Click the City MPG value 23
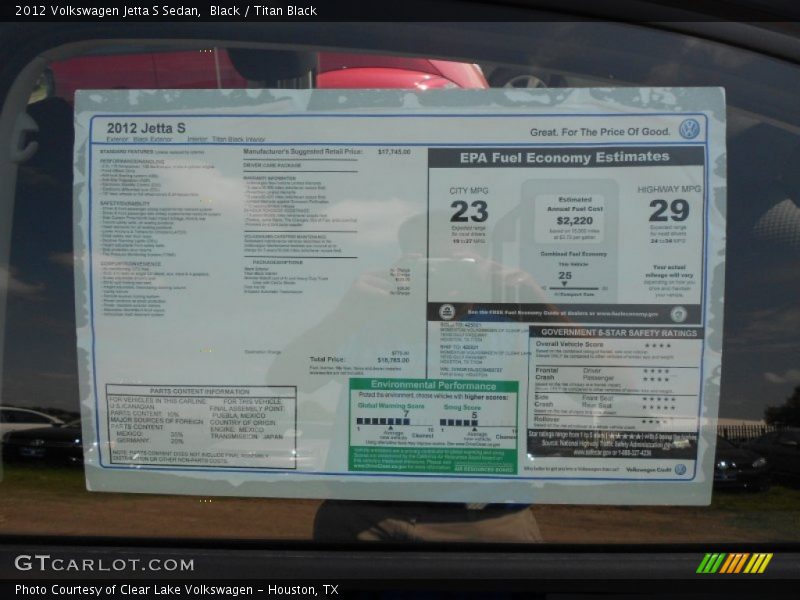Screen dimensions: 800x600 click(469, 211)
